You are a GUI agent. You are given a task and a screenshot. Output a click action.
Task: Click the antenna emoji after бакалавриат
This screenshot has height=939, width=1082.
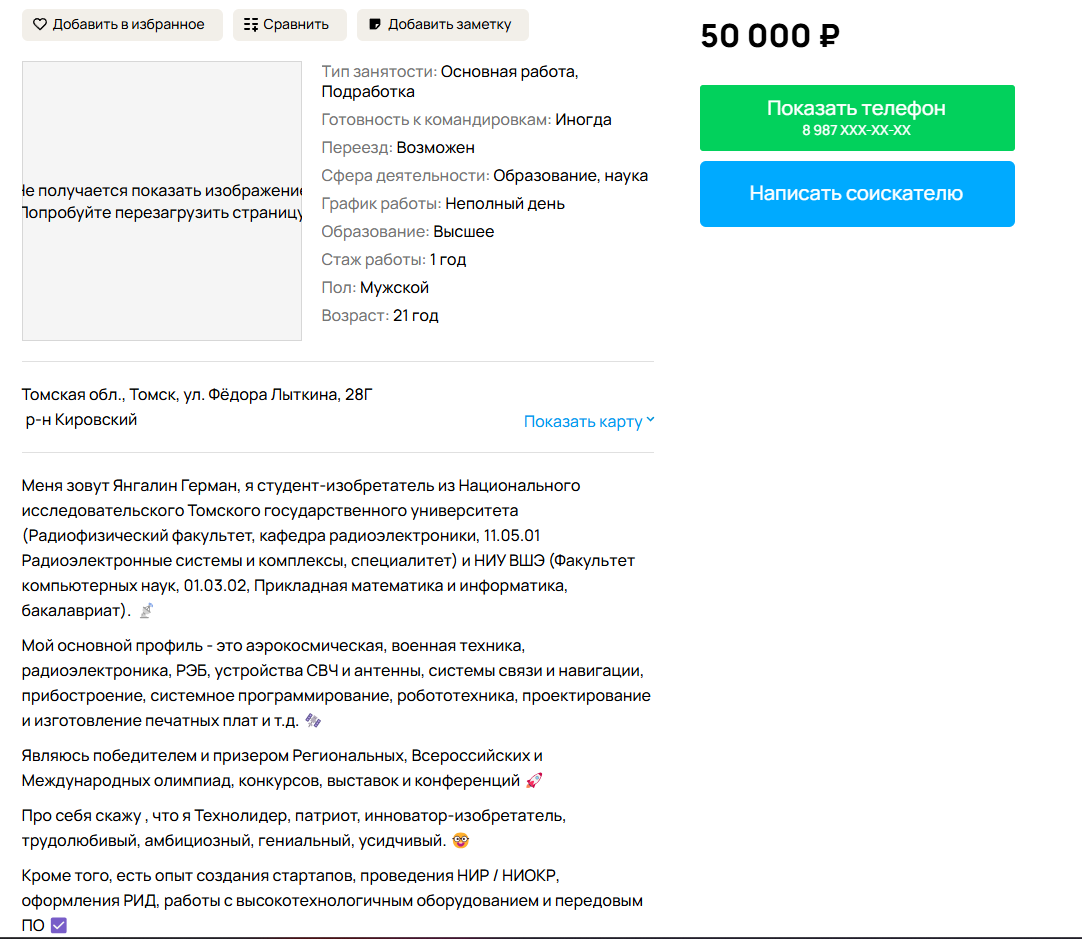tap(146, 610)
